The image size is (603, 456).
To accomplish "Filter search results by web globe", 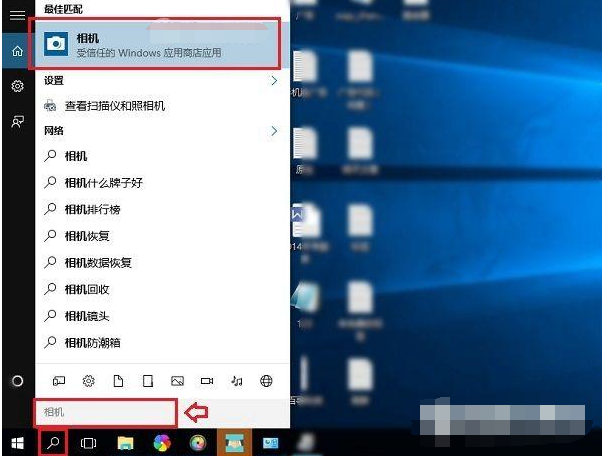I will point(266,381).
